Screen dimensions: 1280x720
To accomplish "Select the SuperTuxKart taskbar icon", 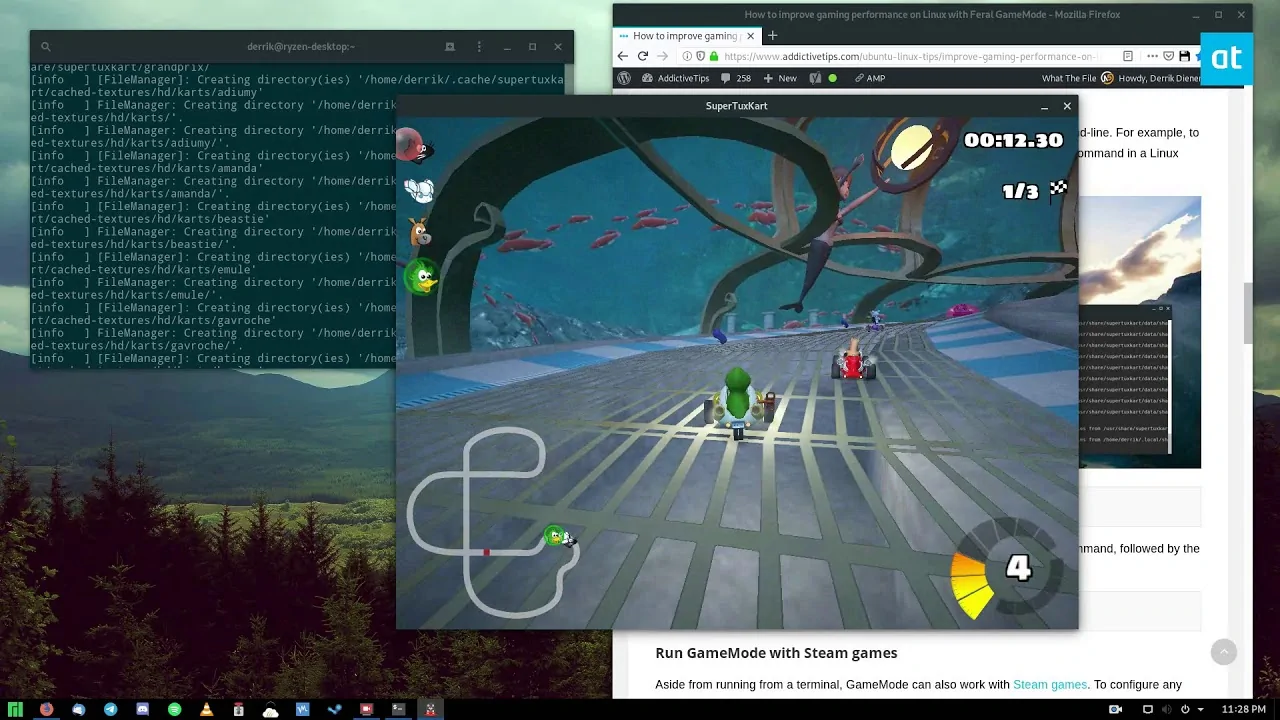I will (x=431, y=709).
